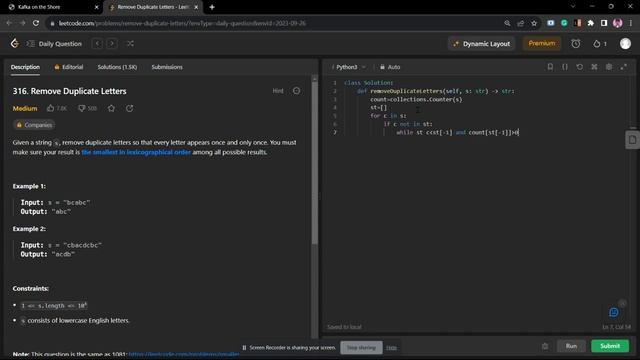The width and height of the screenshot is (640, 360).
Task: Share the problem using share icon
Action: coord(129,108)
